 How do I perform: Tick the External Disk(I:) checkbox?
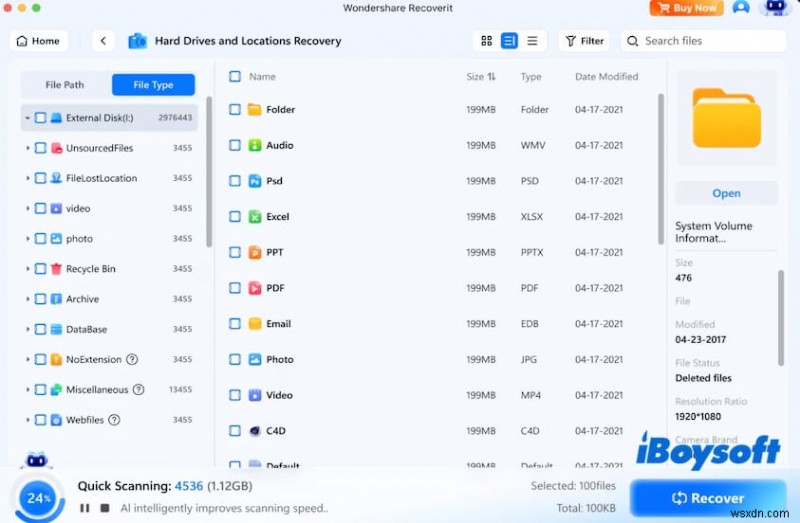tap(40, 118)
